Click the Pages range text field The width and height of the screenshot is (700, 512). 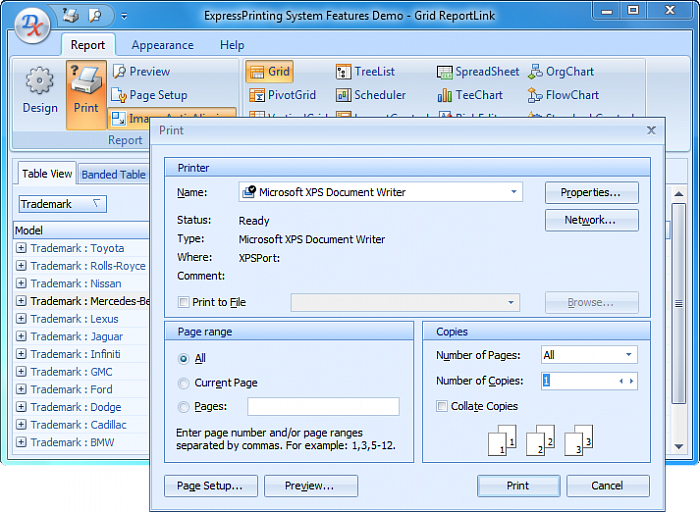tap(323, 407)
